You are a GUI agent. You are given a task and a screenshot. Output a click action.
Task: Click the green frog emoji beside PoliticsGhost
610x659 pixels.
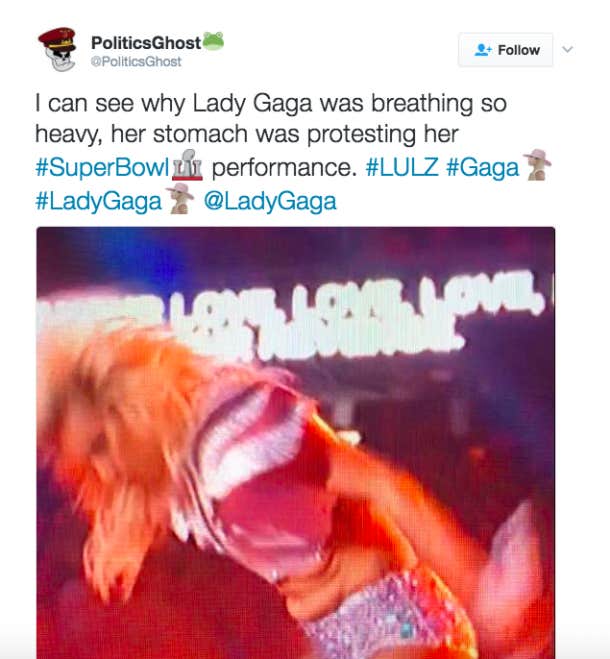pyautogui.click(x=214, y=42)
